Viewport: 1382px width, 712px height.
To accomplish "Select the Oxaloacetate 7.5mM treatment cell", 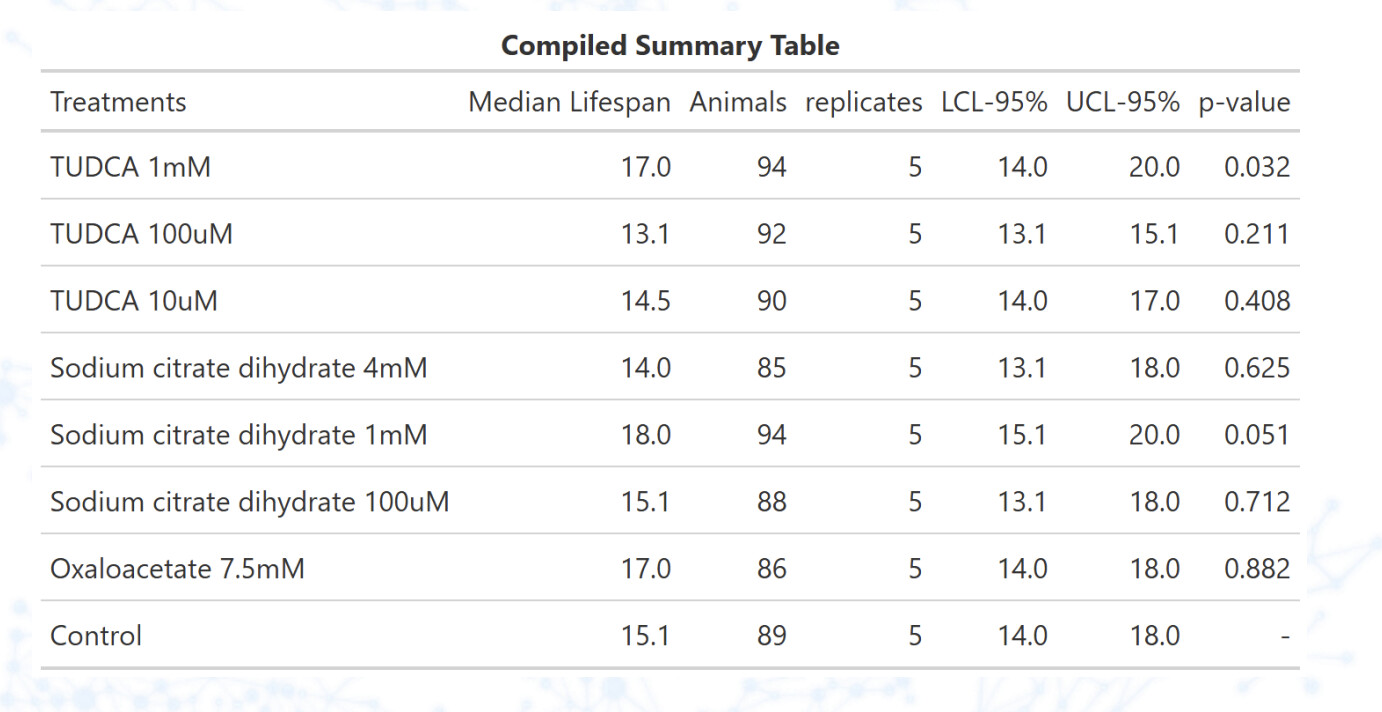I will pos(177,569).
